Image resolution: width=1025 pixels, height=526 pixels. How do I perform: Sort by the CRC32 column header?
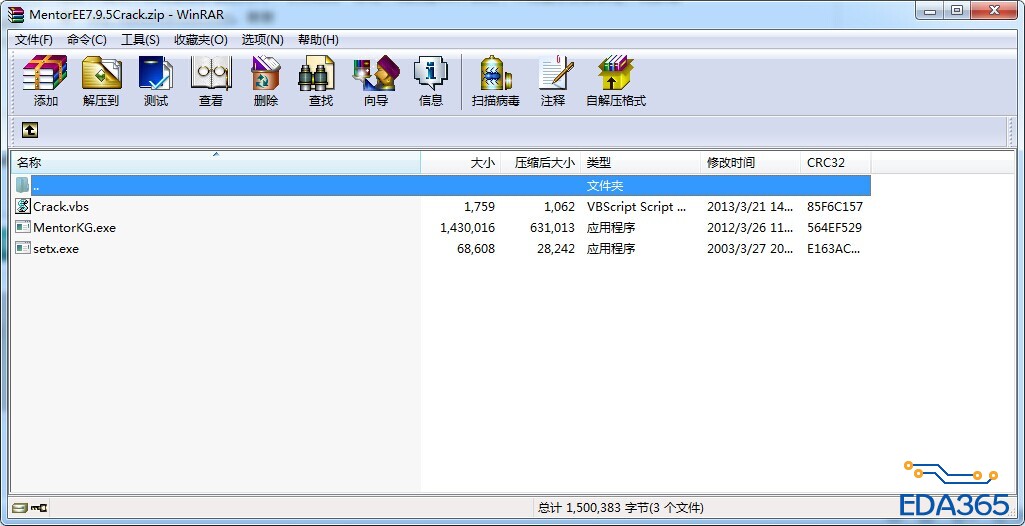pos(835,163)
